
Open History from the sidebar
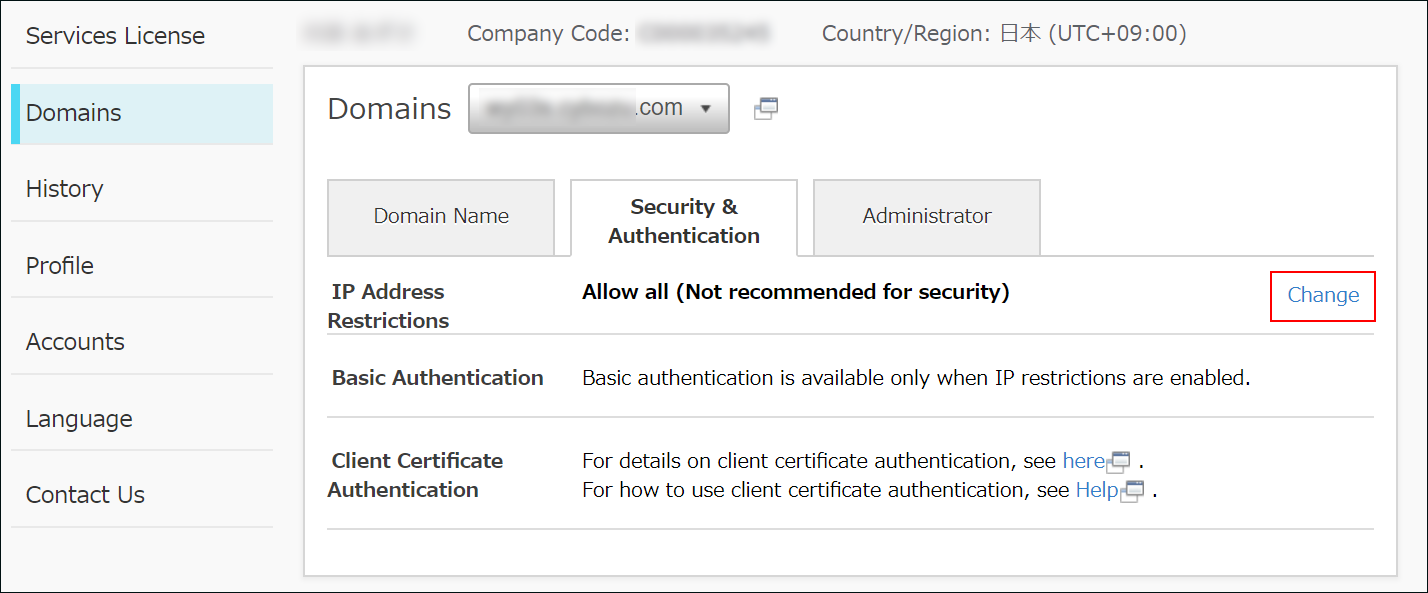(65, 189)
